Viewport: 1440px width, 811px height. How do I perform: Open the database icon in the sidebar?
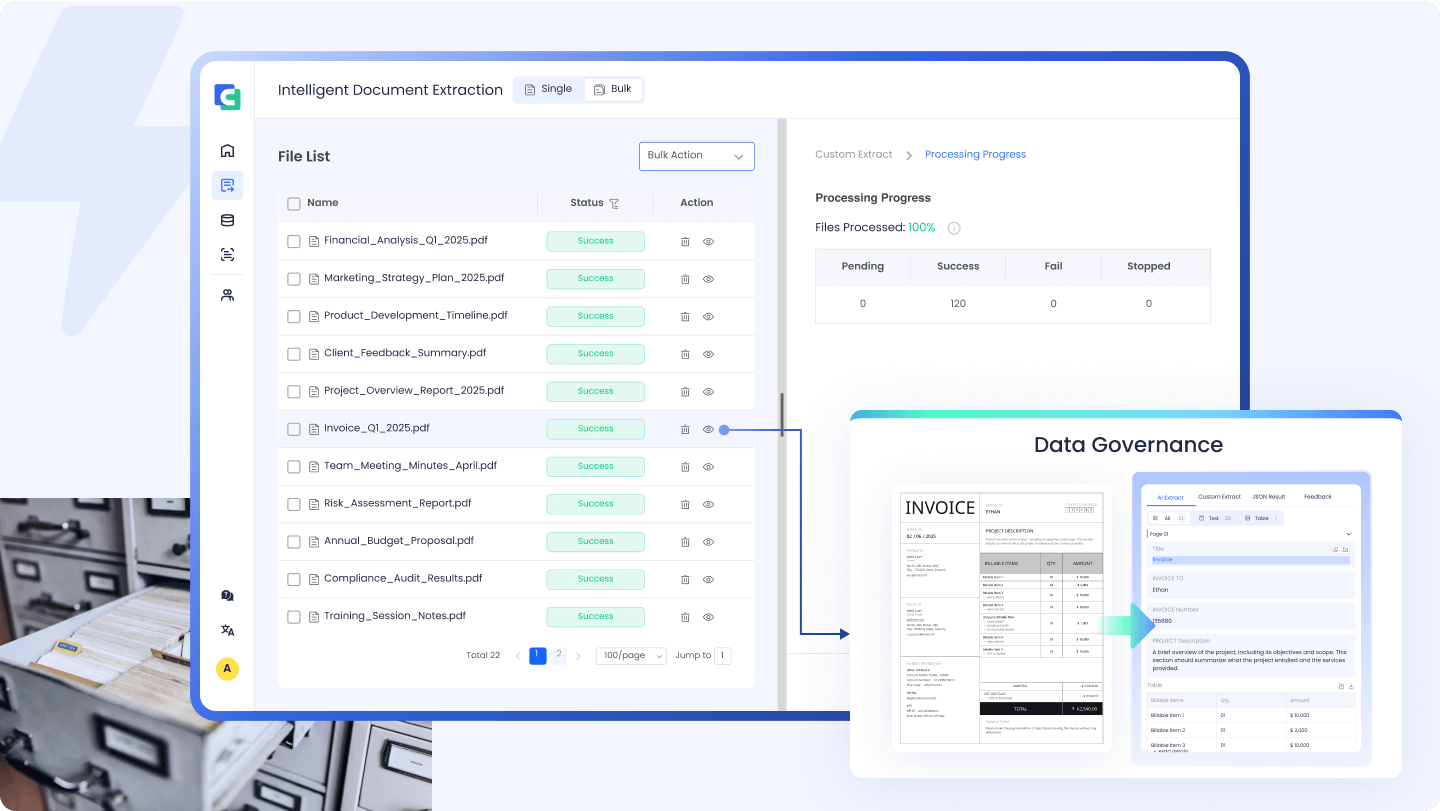(x=227, y=220)
